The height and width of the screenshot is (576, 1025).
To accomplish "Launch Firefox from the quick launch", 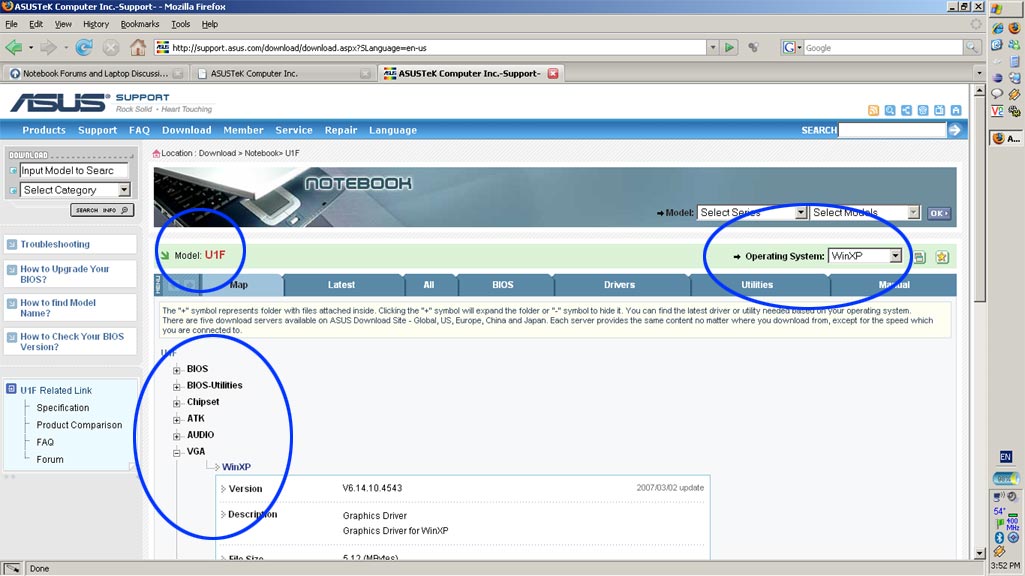I will pyautogui.click(x=1014, y=28).
